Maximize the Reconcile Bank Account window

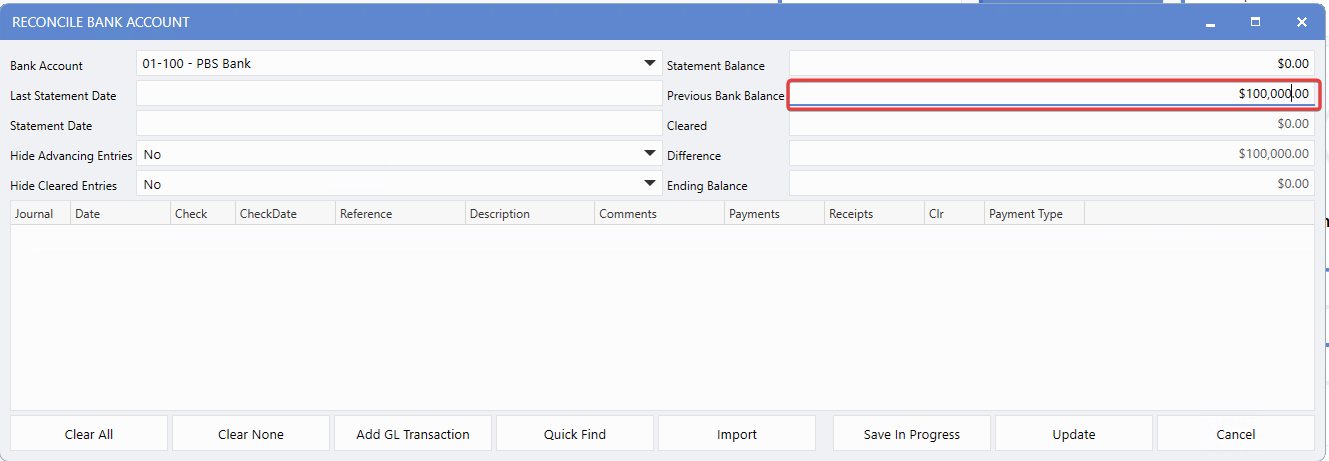click(1256, 22)
